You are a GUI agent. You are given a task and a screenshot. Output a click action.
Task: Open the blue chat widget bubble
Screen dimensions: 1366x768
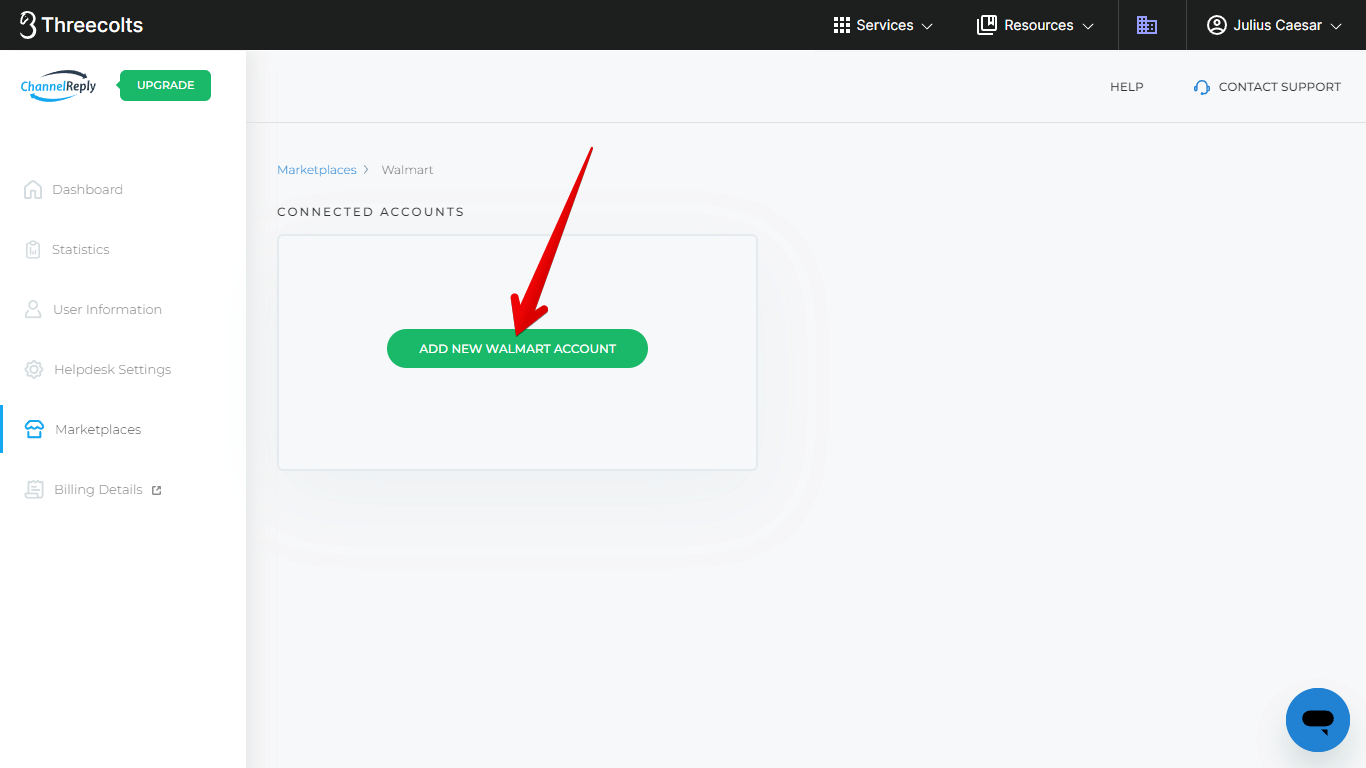coord(1318,720)
